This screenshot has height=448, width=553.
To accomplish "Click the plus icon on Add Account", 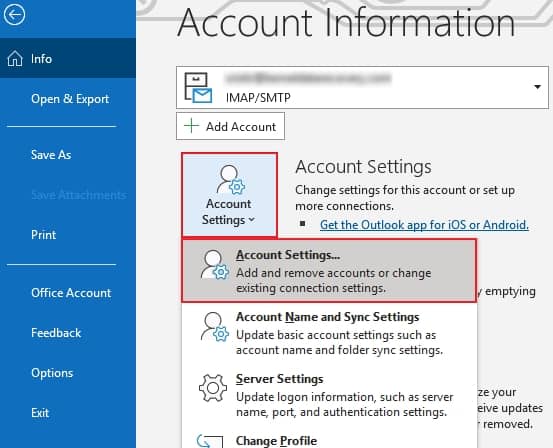I will [x=192, y=126].
